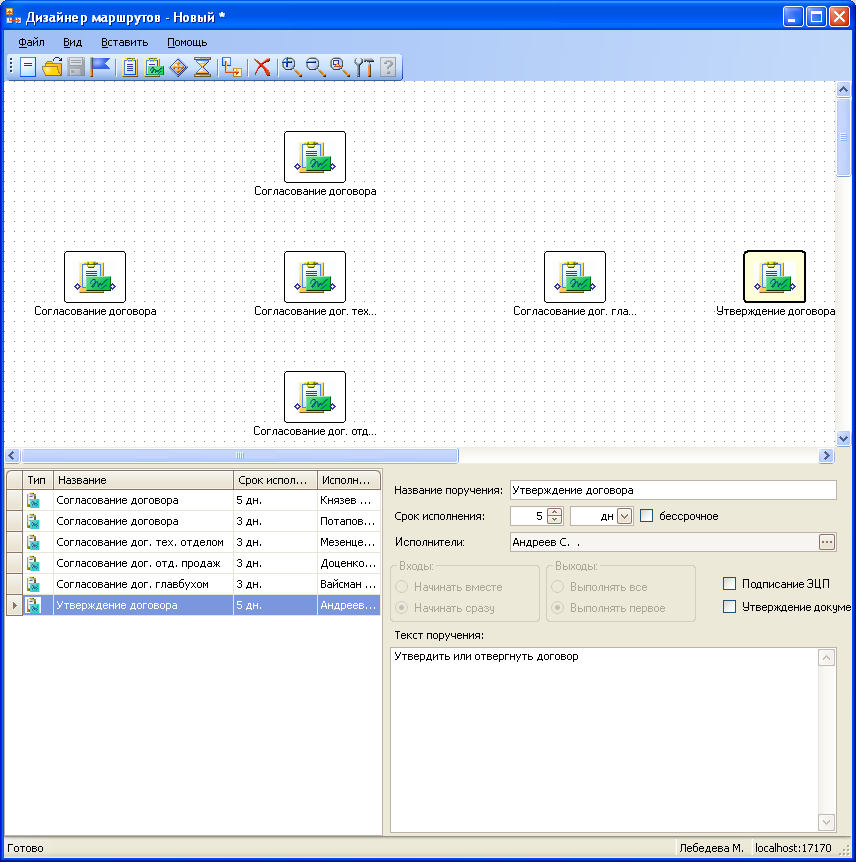The width and height of the screenshot is (856, 862).
Task: Create a new route document
Action: tap(27, 67)
